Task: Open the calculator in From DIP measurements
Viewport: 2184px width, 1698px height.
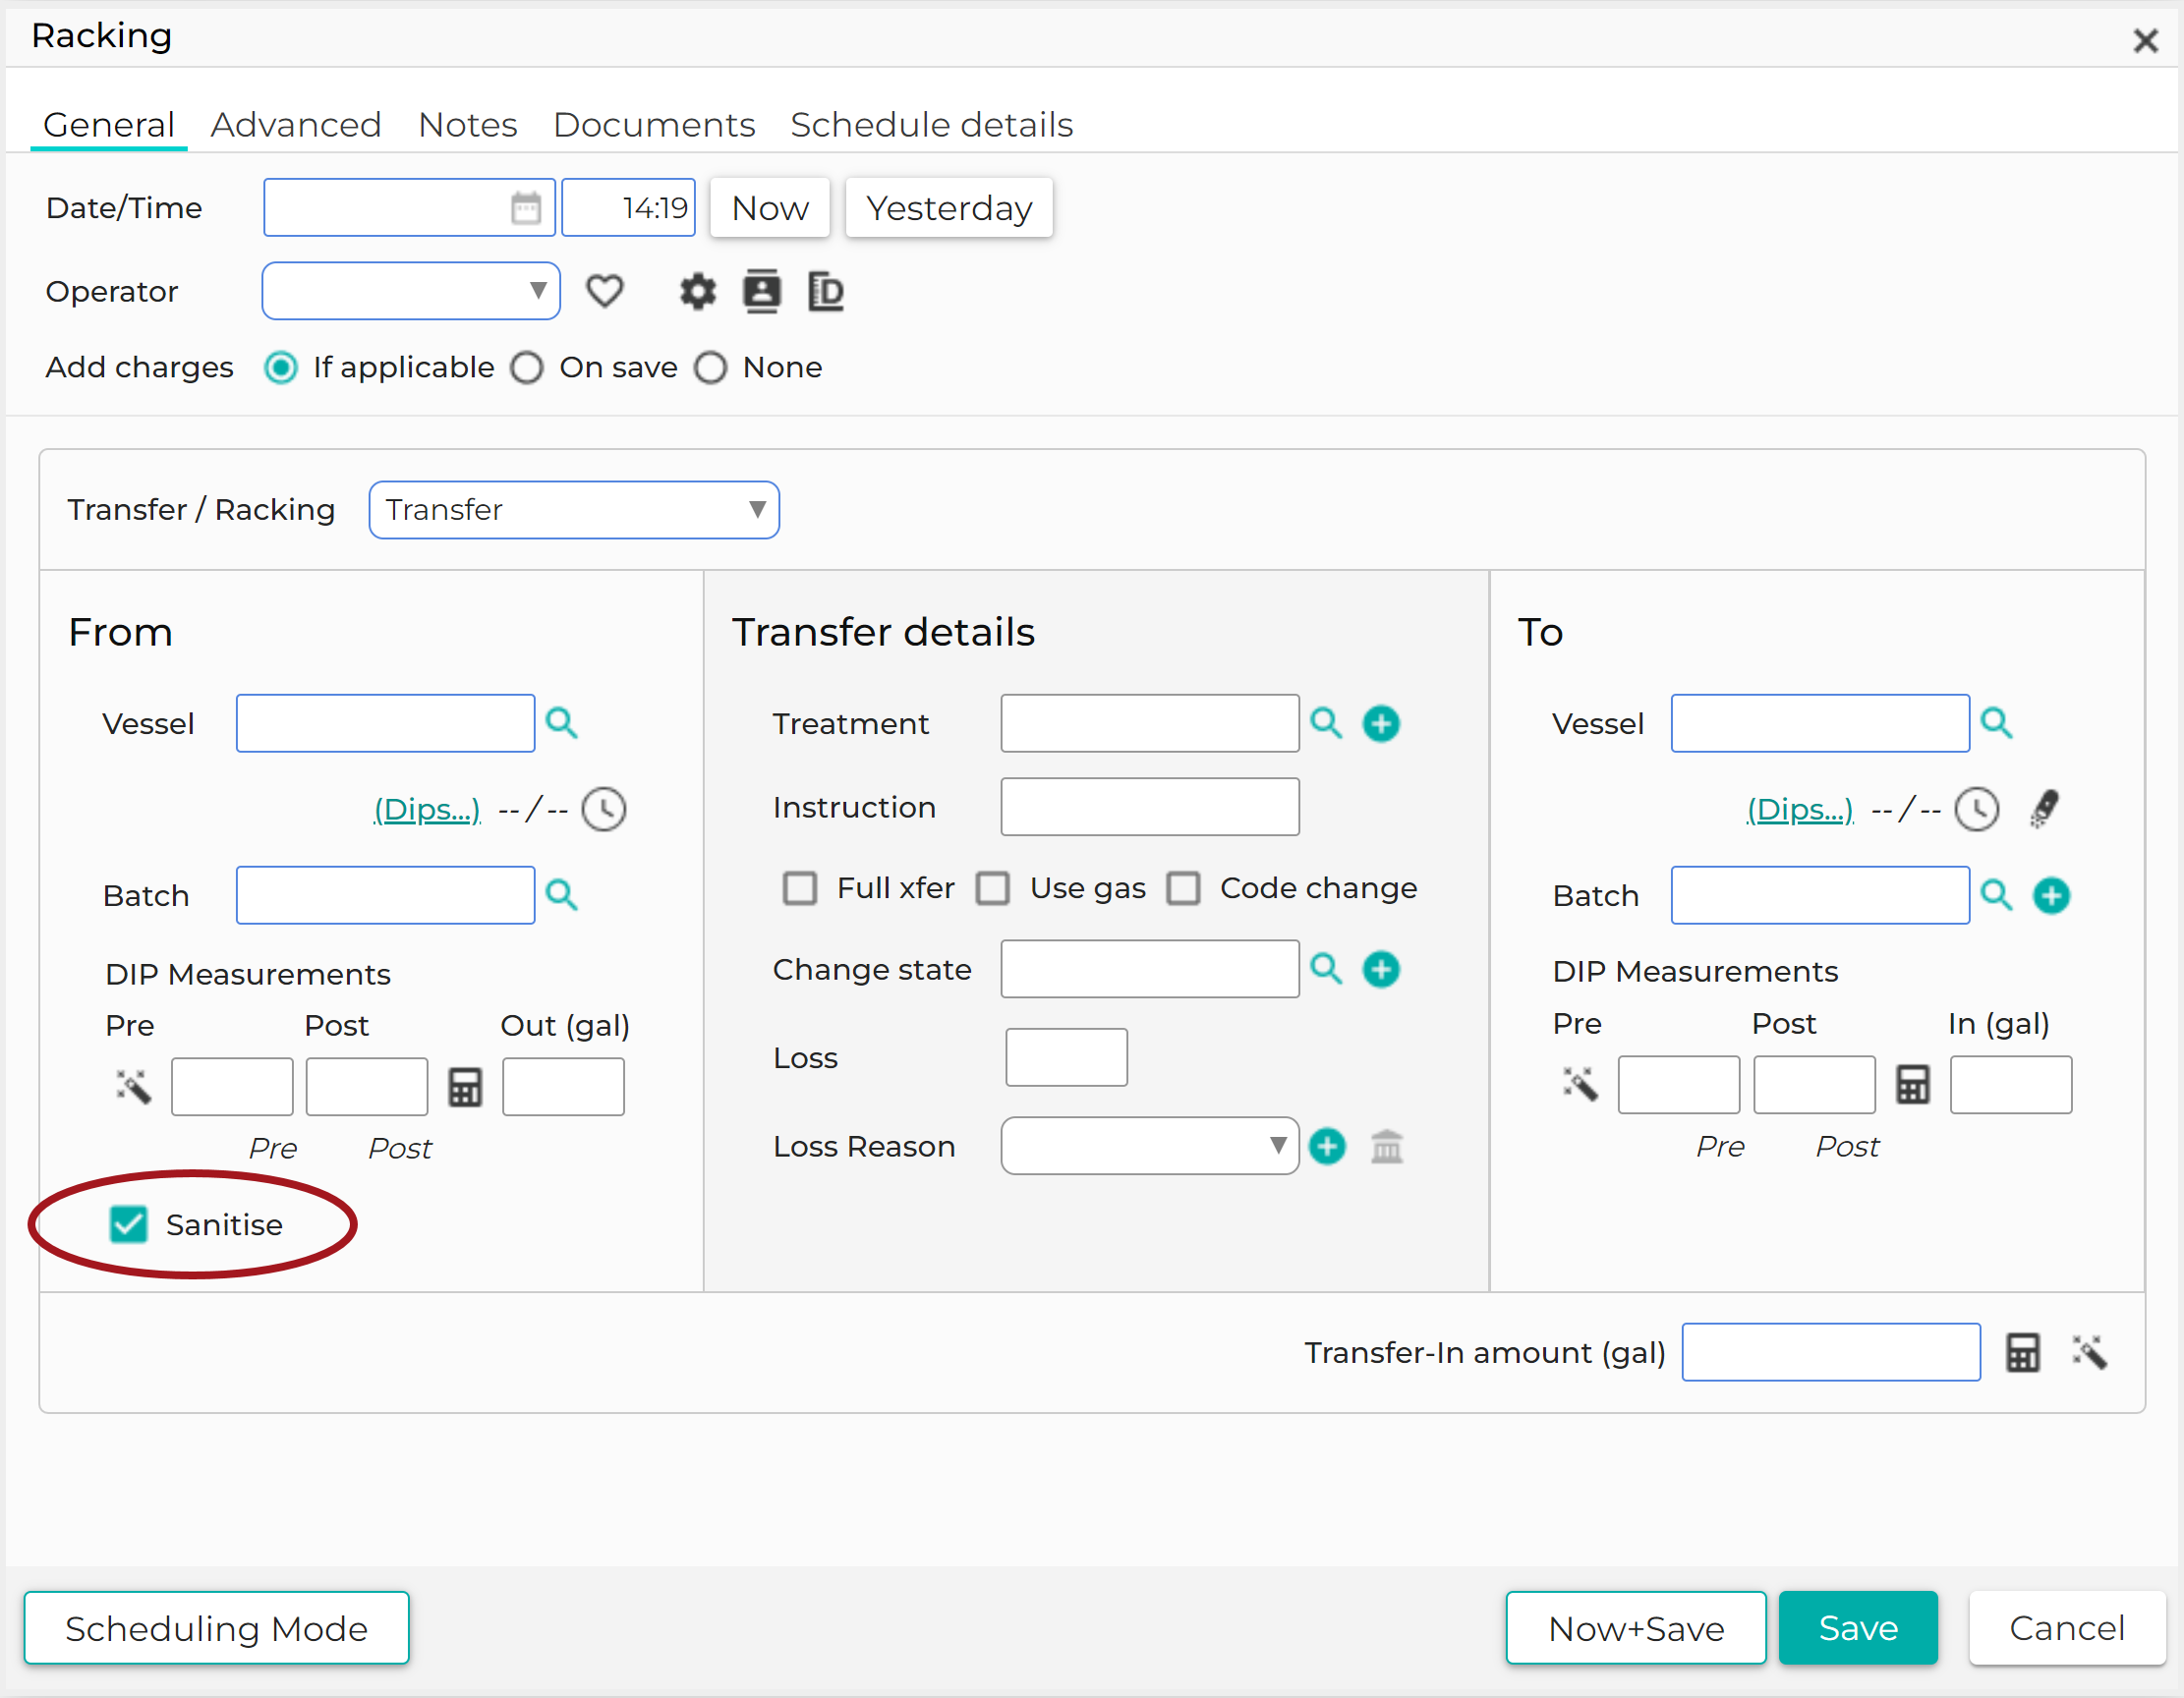Action: 465,1087
